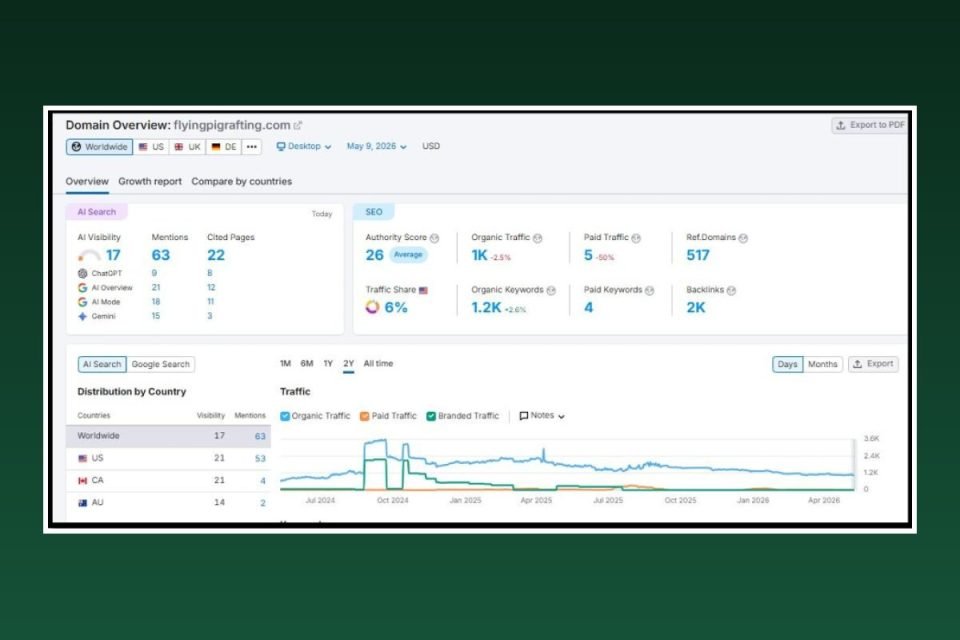This screenshot has width=960, height=640.
Task: Switch chart granularity to Days
Action: pos(787,364)
